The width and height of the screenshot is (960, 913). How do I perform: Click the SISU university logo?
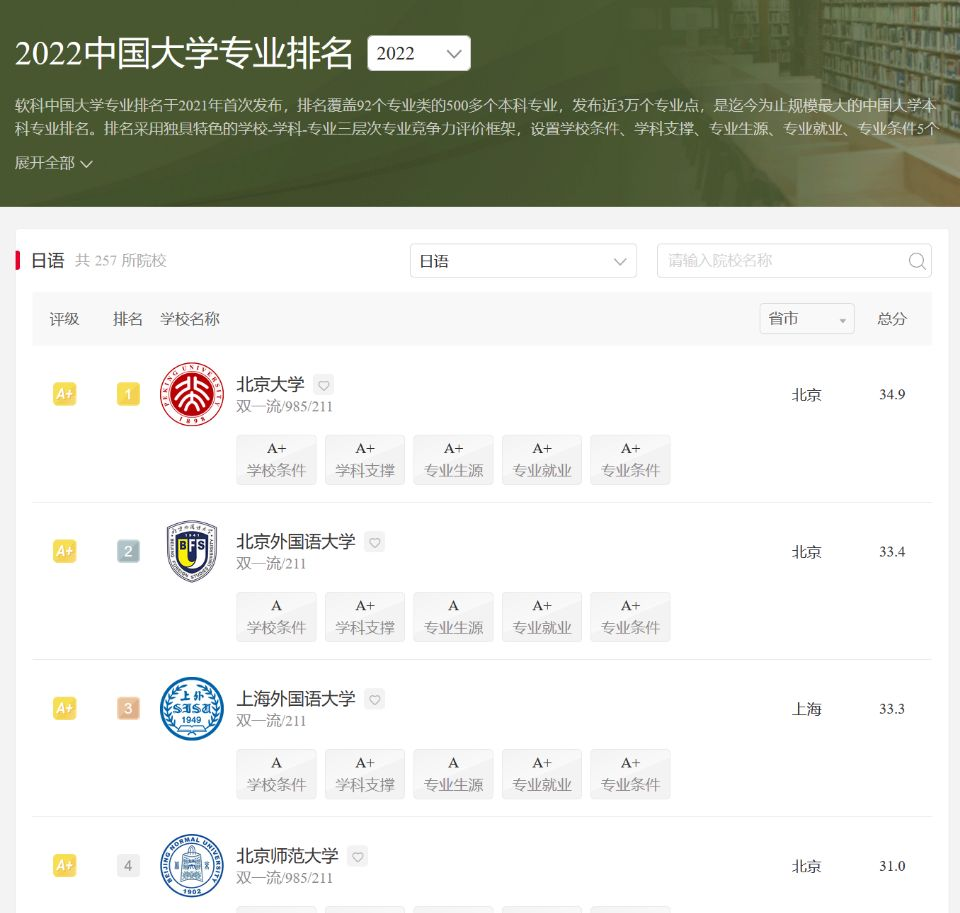(x=192, y=708)
